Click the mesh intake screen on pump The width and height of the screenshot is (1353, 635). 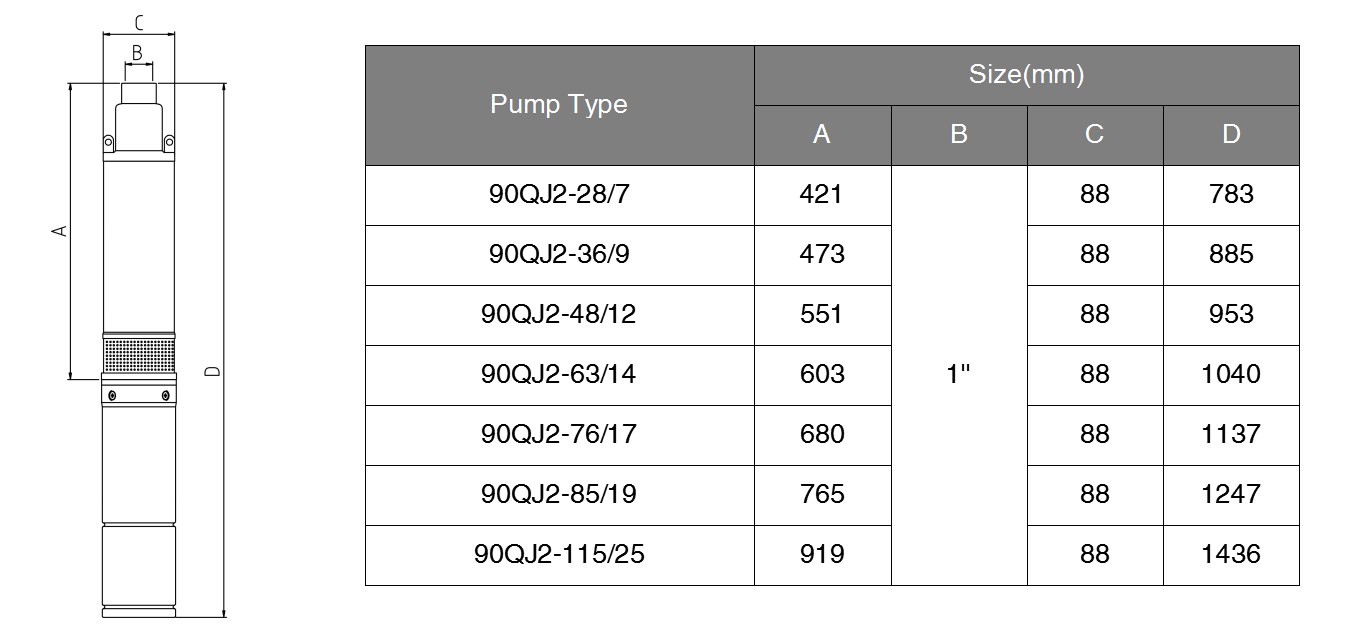pos(139,356)
